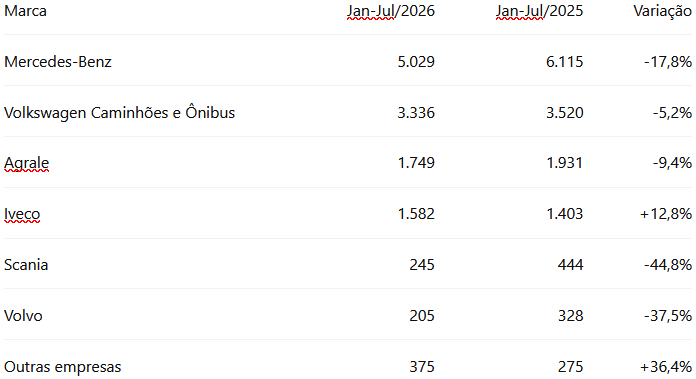The image size is (696, 379).
Task: Select the Jan-Jul/2026 column header
Action: (x=391, y=11)
